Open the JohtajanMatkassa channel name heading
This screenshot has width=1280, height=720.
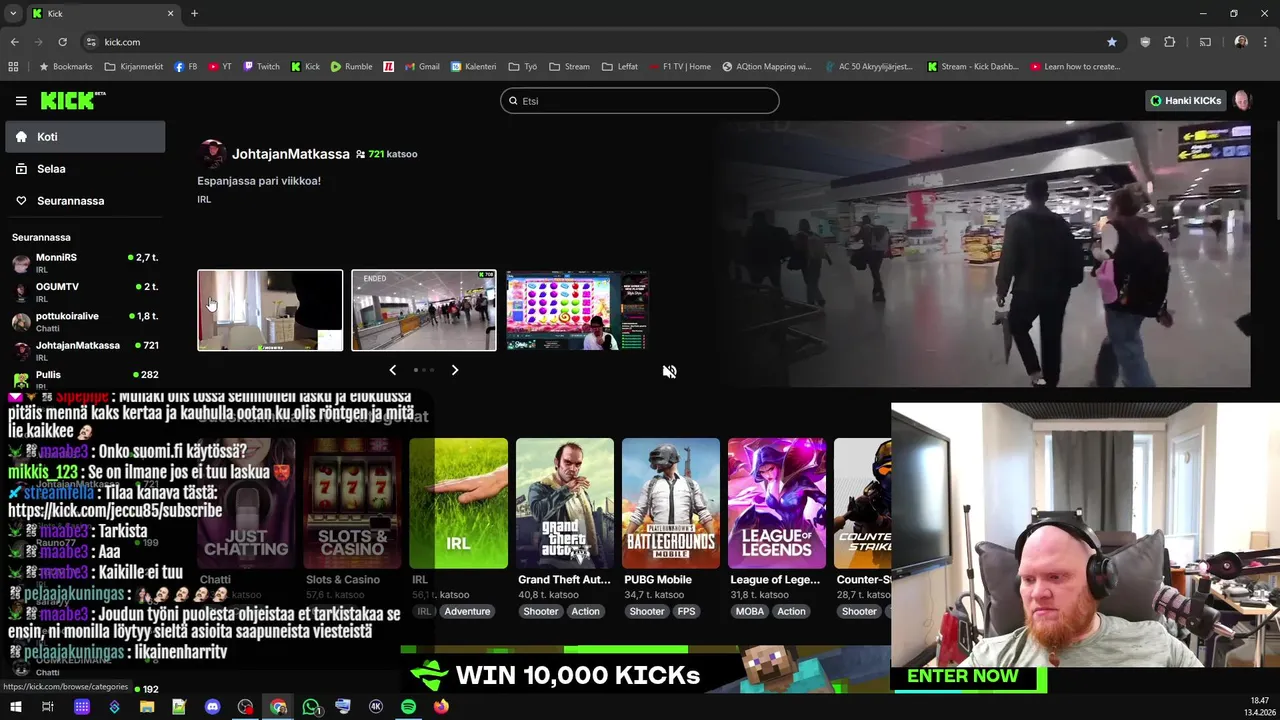(x=291, y=154)
